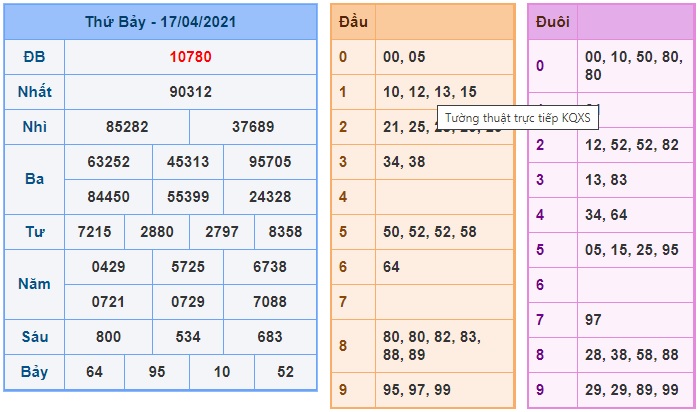Click Sáu prize number 683
The height and width of the screenshot is (412, 700).
270,337
